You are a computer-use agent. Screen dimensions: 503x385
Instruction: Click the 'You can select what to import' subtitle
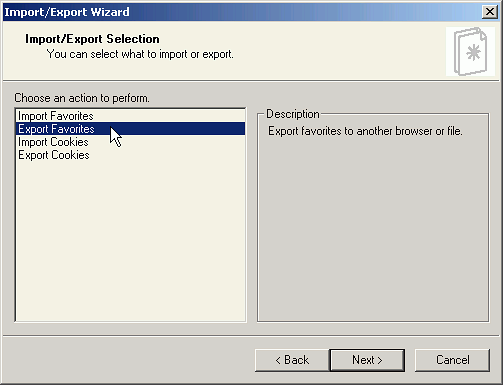point(140,54)
